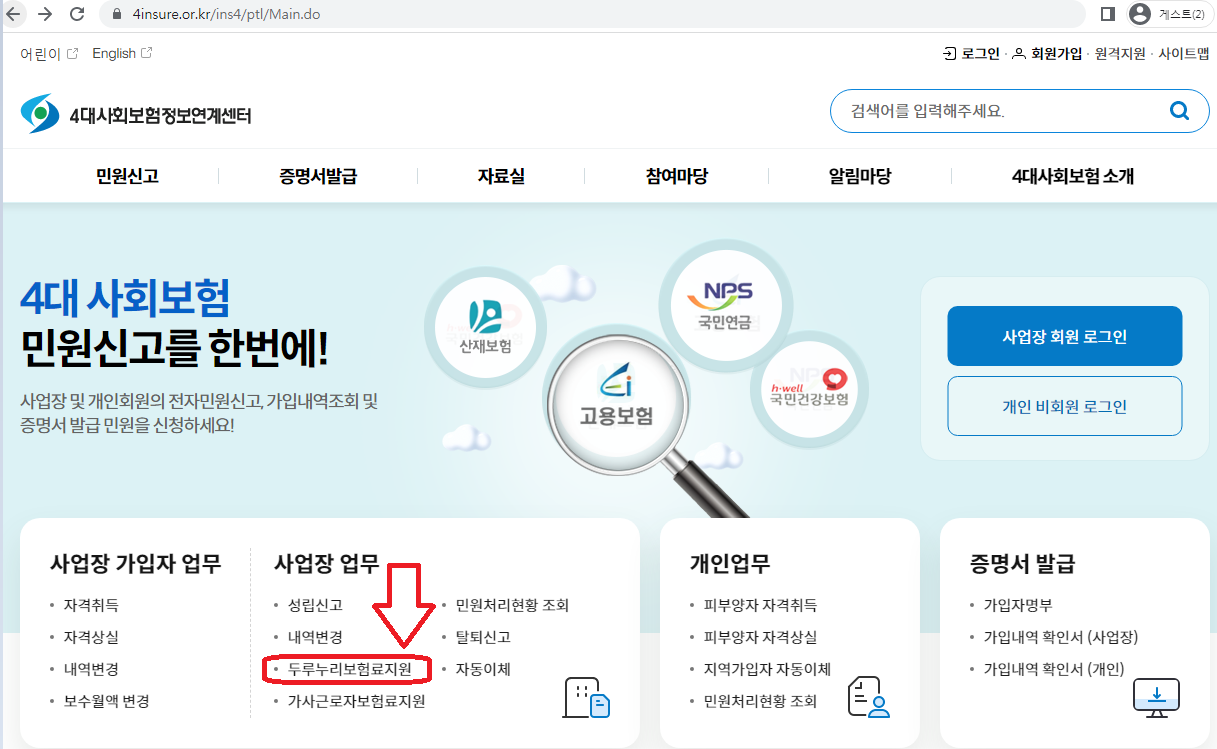1217x749 pixels.
Task: Click the 개인 비회원 로그인 button
Action: pyautogui.click(x=1065, y=406)
